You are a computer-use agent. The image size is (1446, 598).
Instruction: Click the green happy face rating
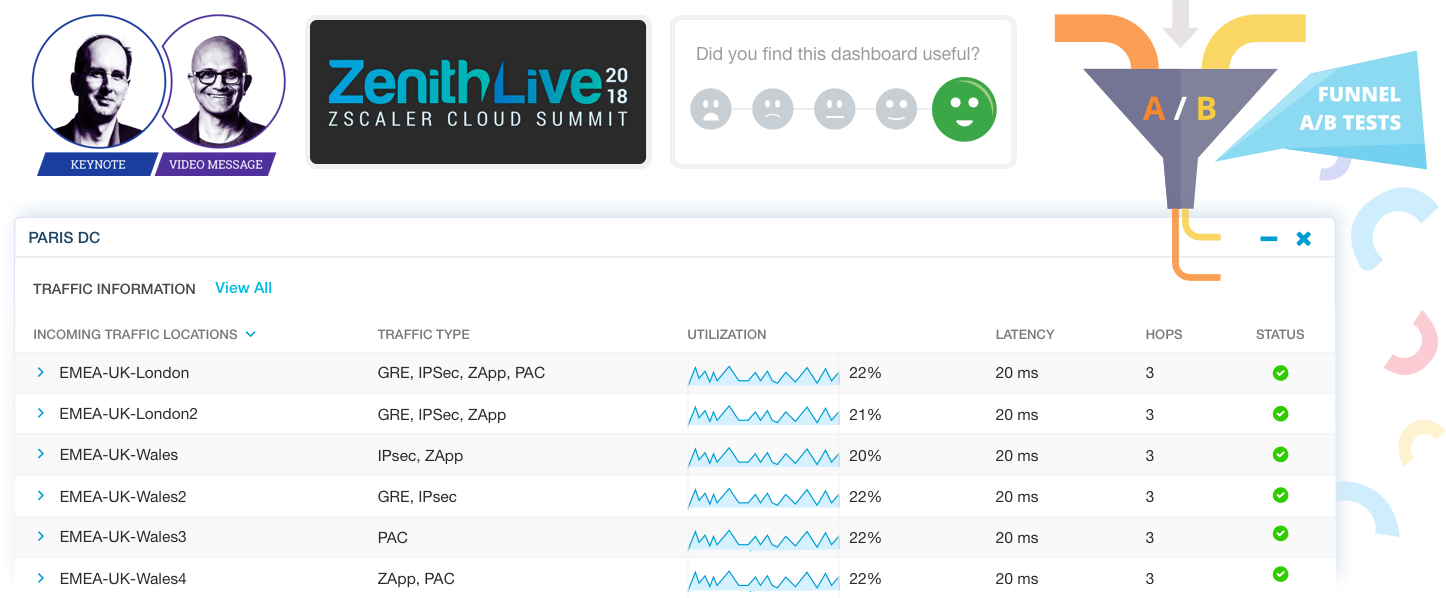(964, 108)
